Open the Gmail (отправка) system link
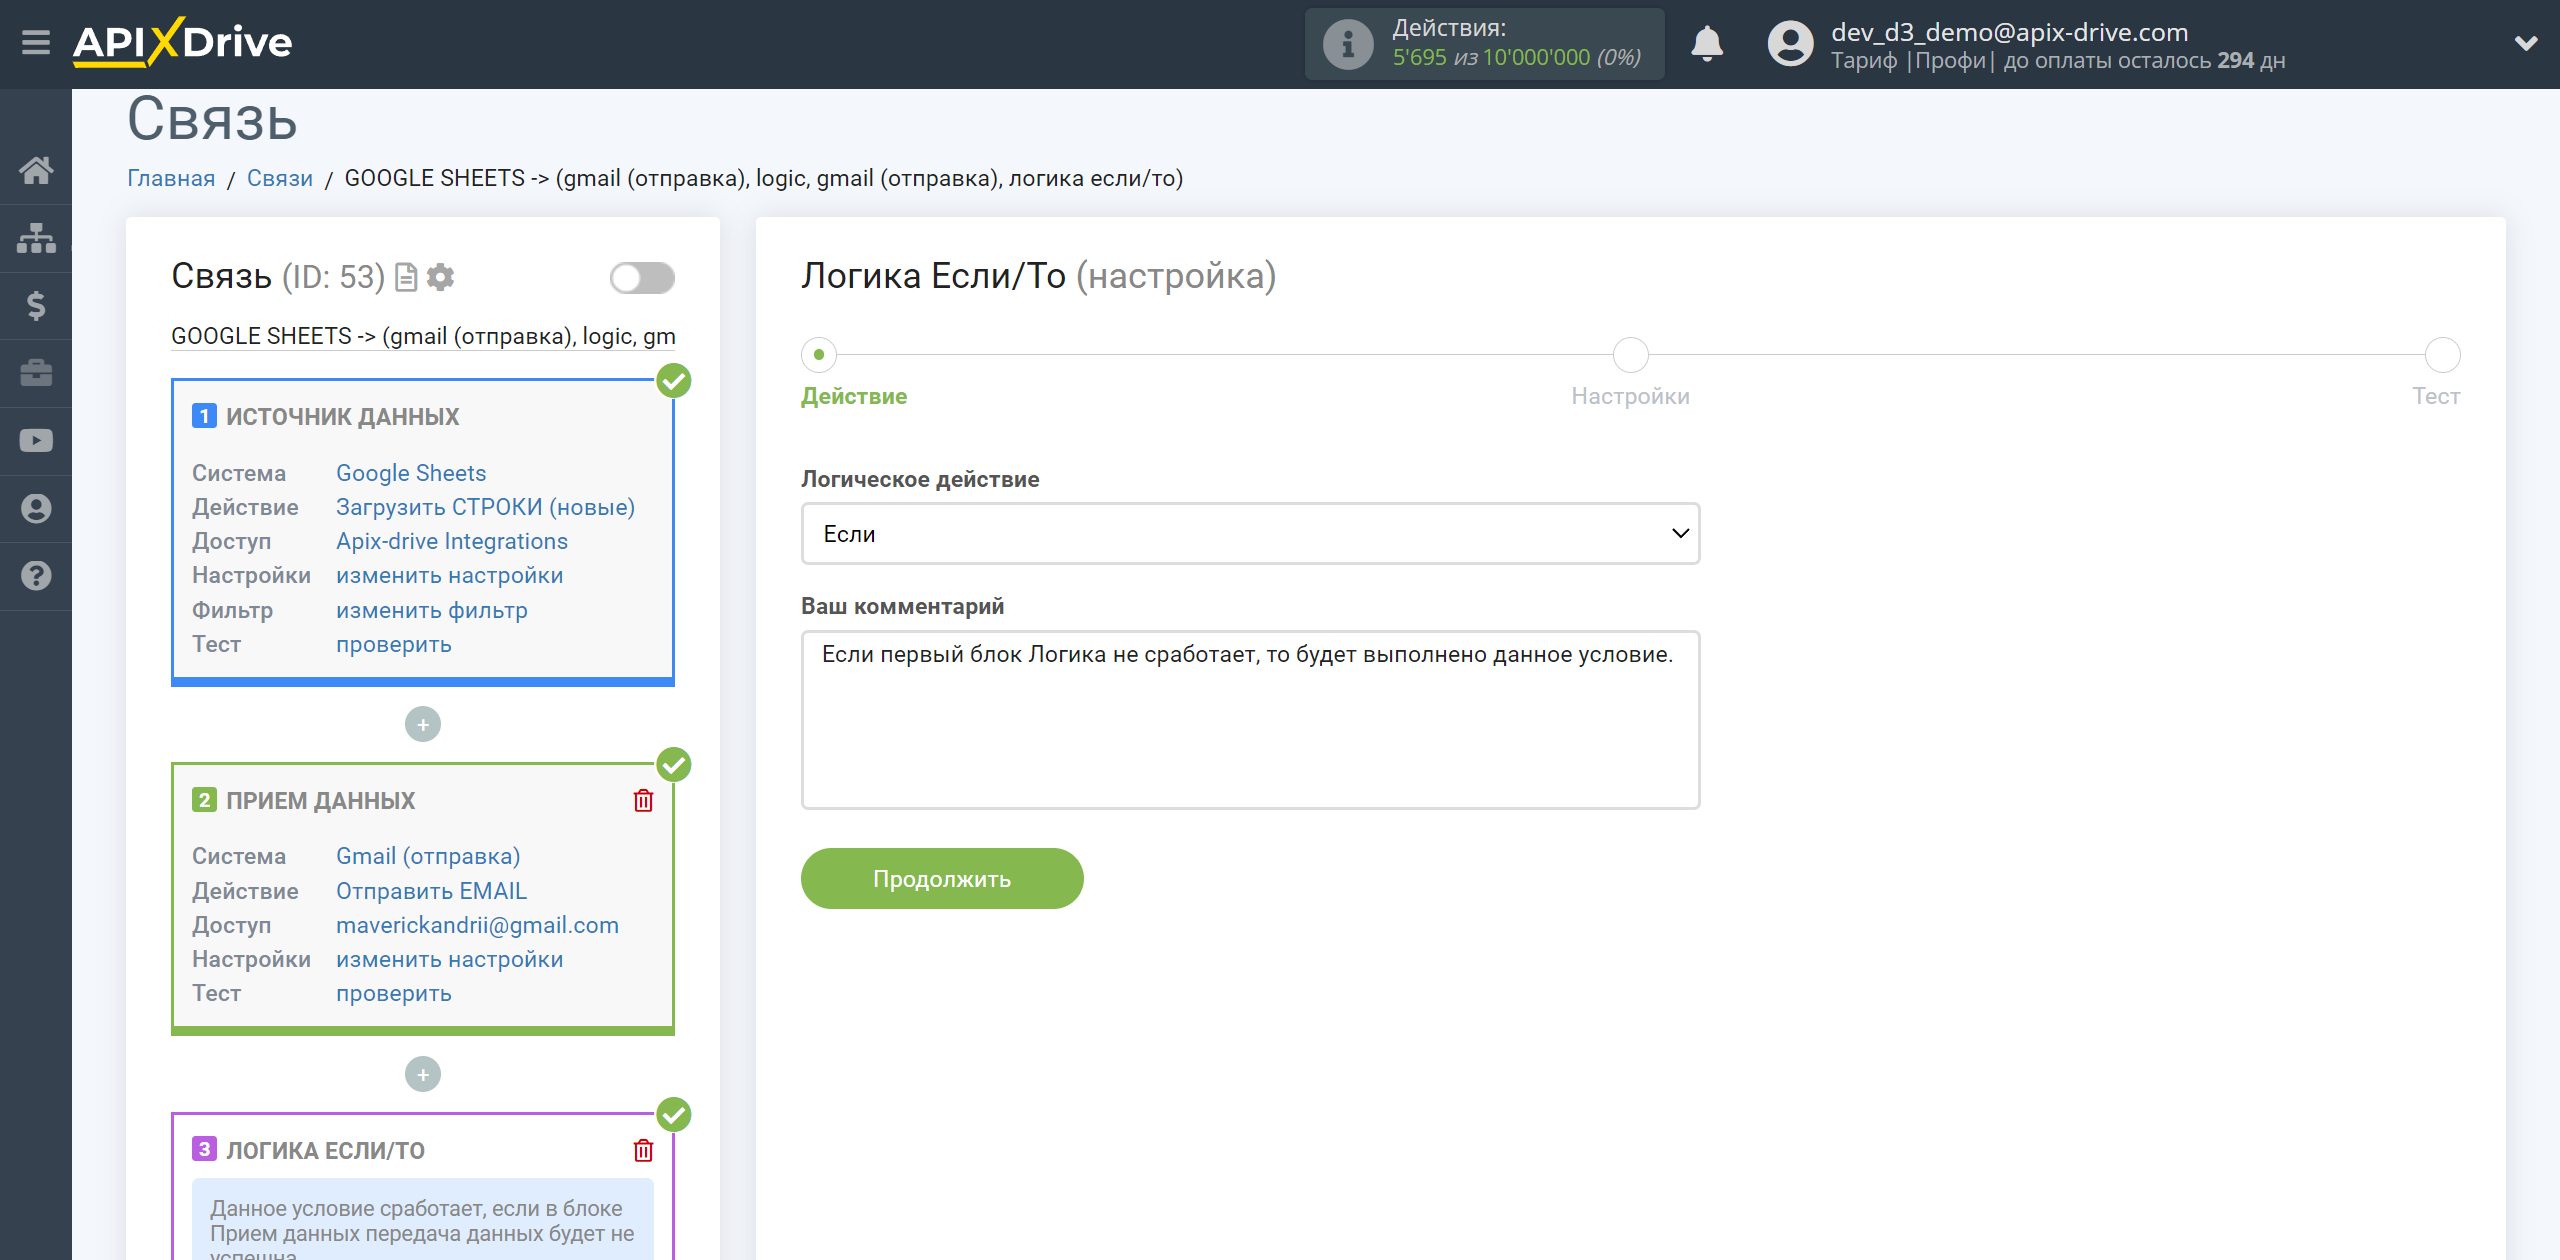The height and width of the screenshot is (1260, 2560). (428, 856)
